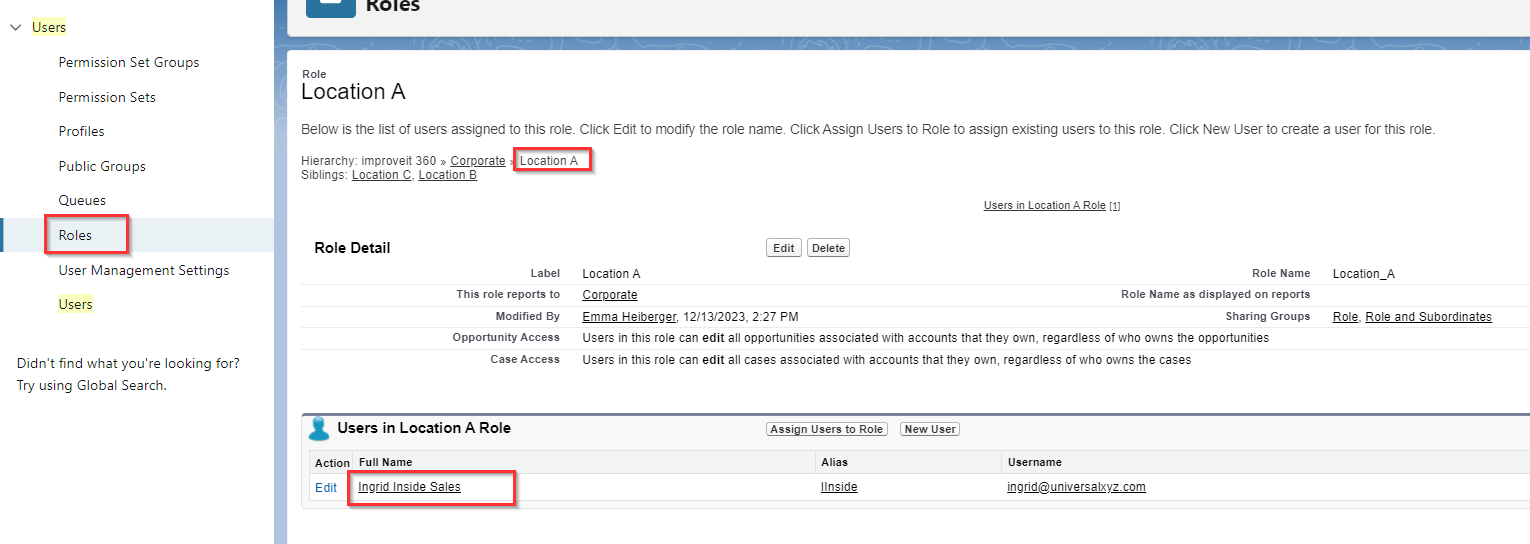Open sibling role Location B
Viewport: 1530px width, 544px height.
coord(447,175)
